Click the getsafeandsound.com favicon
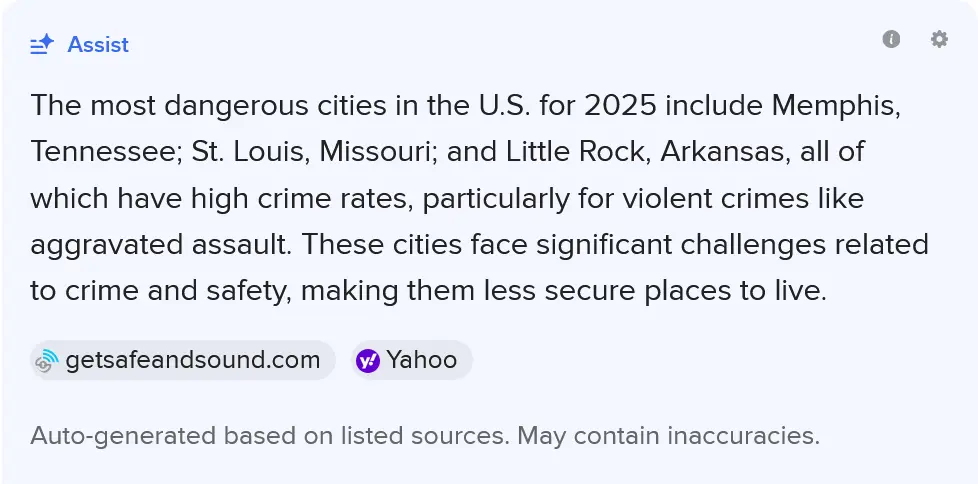978x484 pixels. (45, 361)
